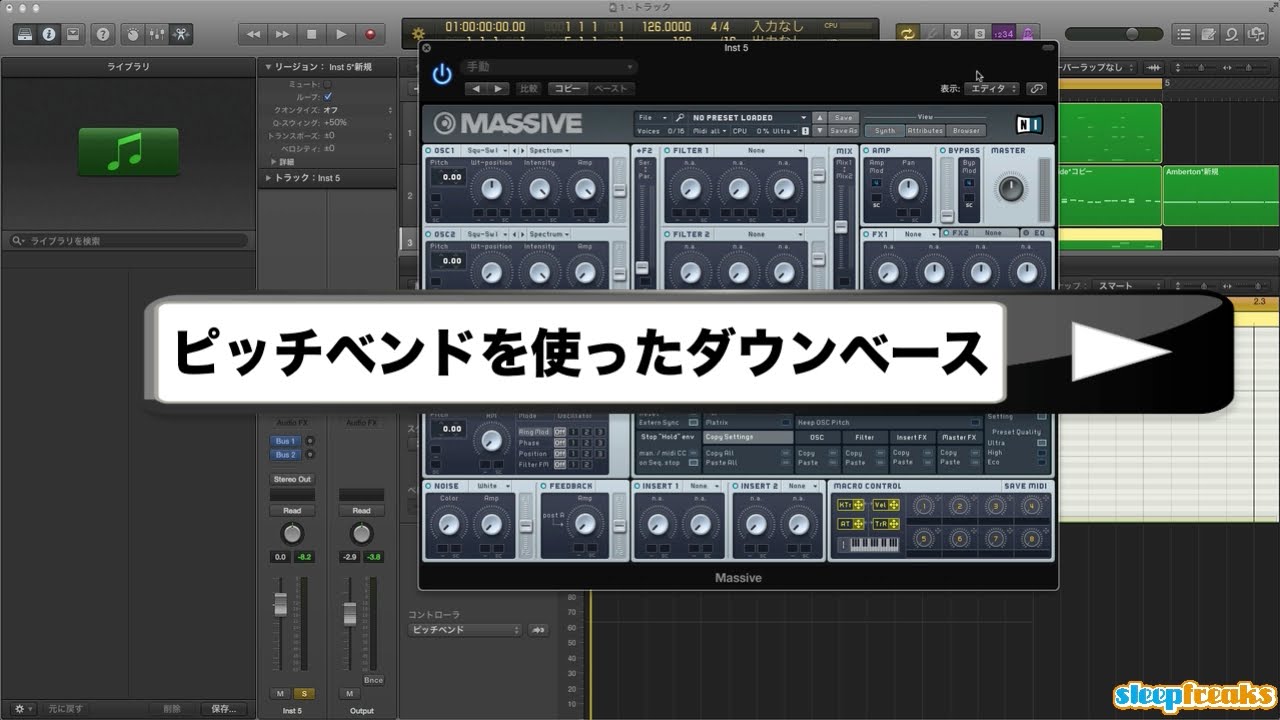
Task: Open the Toolbar display icon
Action: pyautogui.click(x=72, y=33)
